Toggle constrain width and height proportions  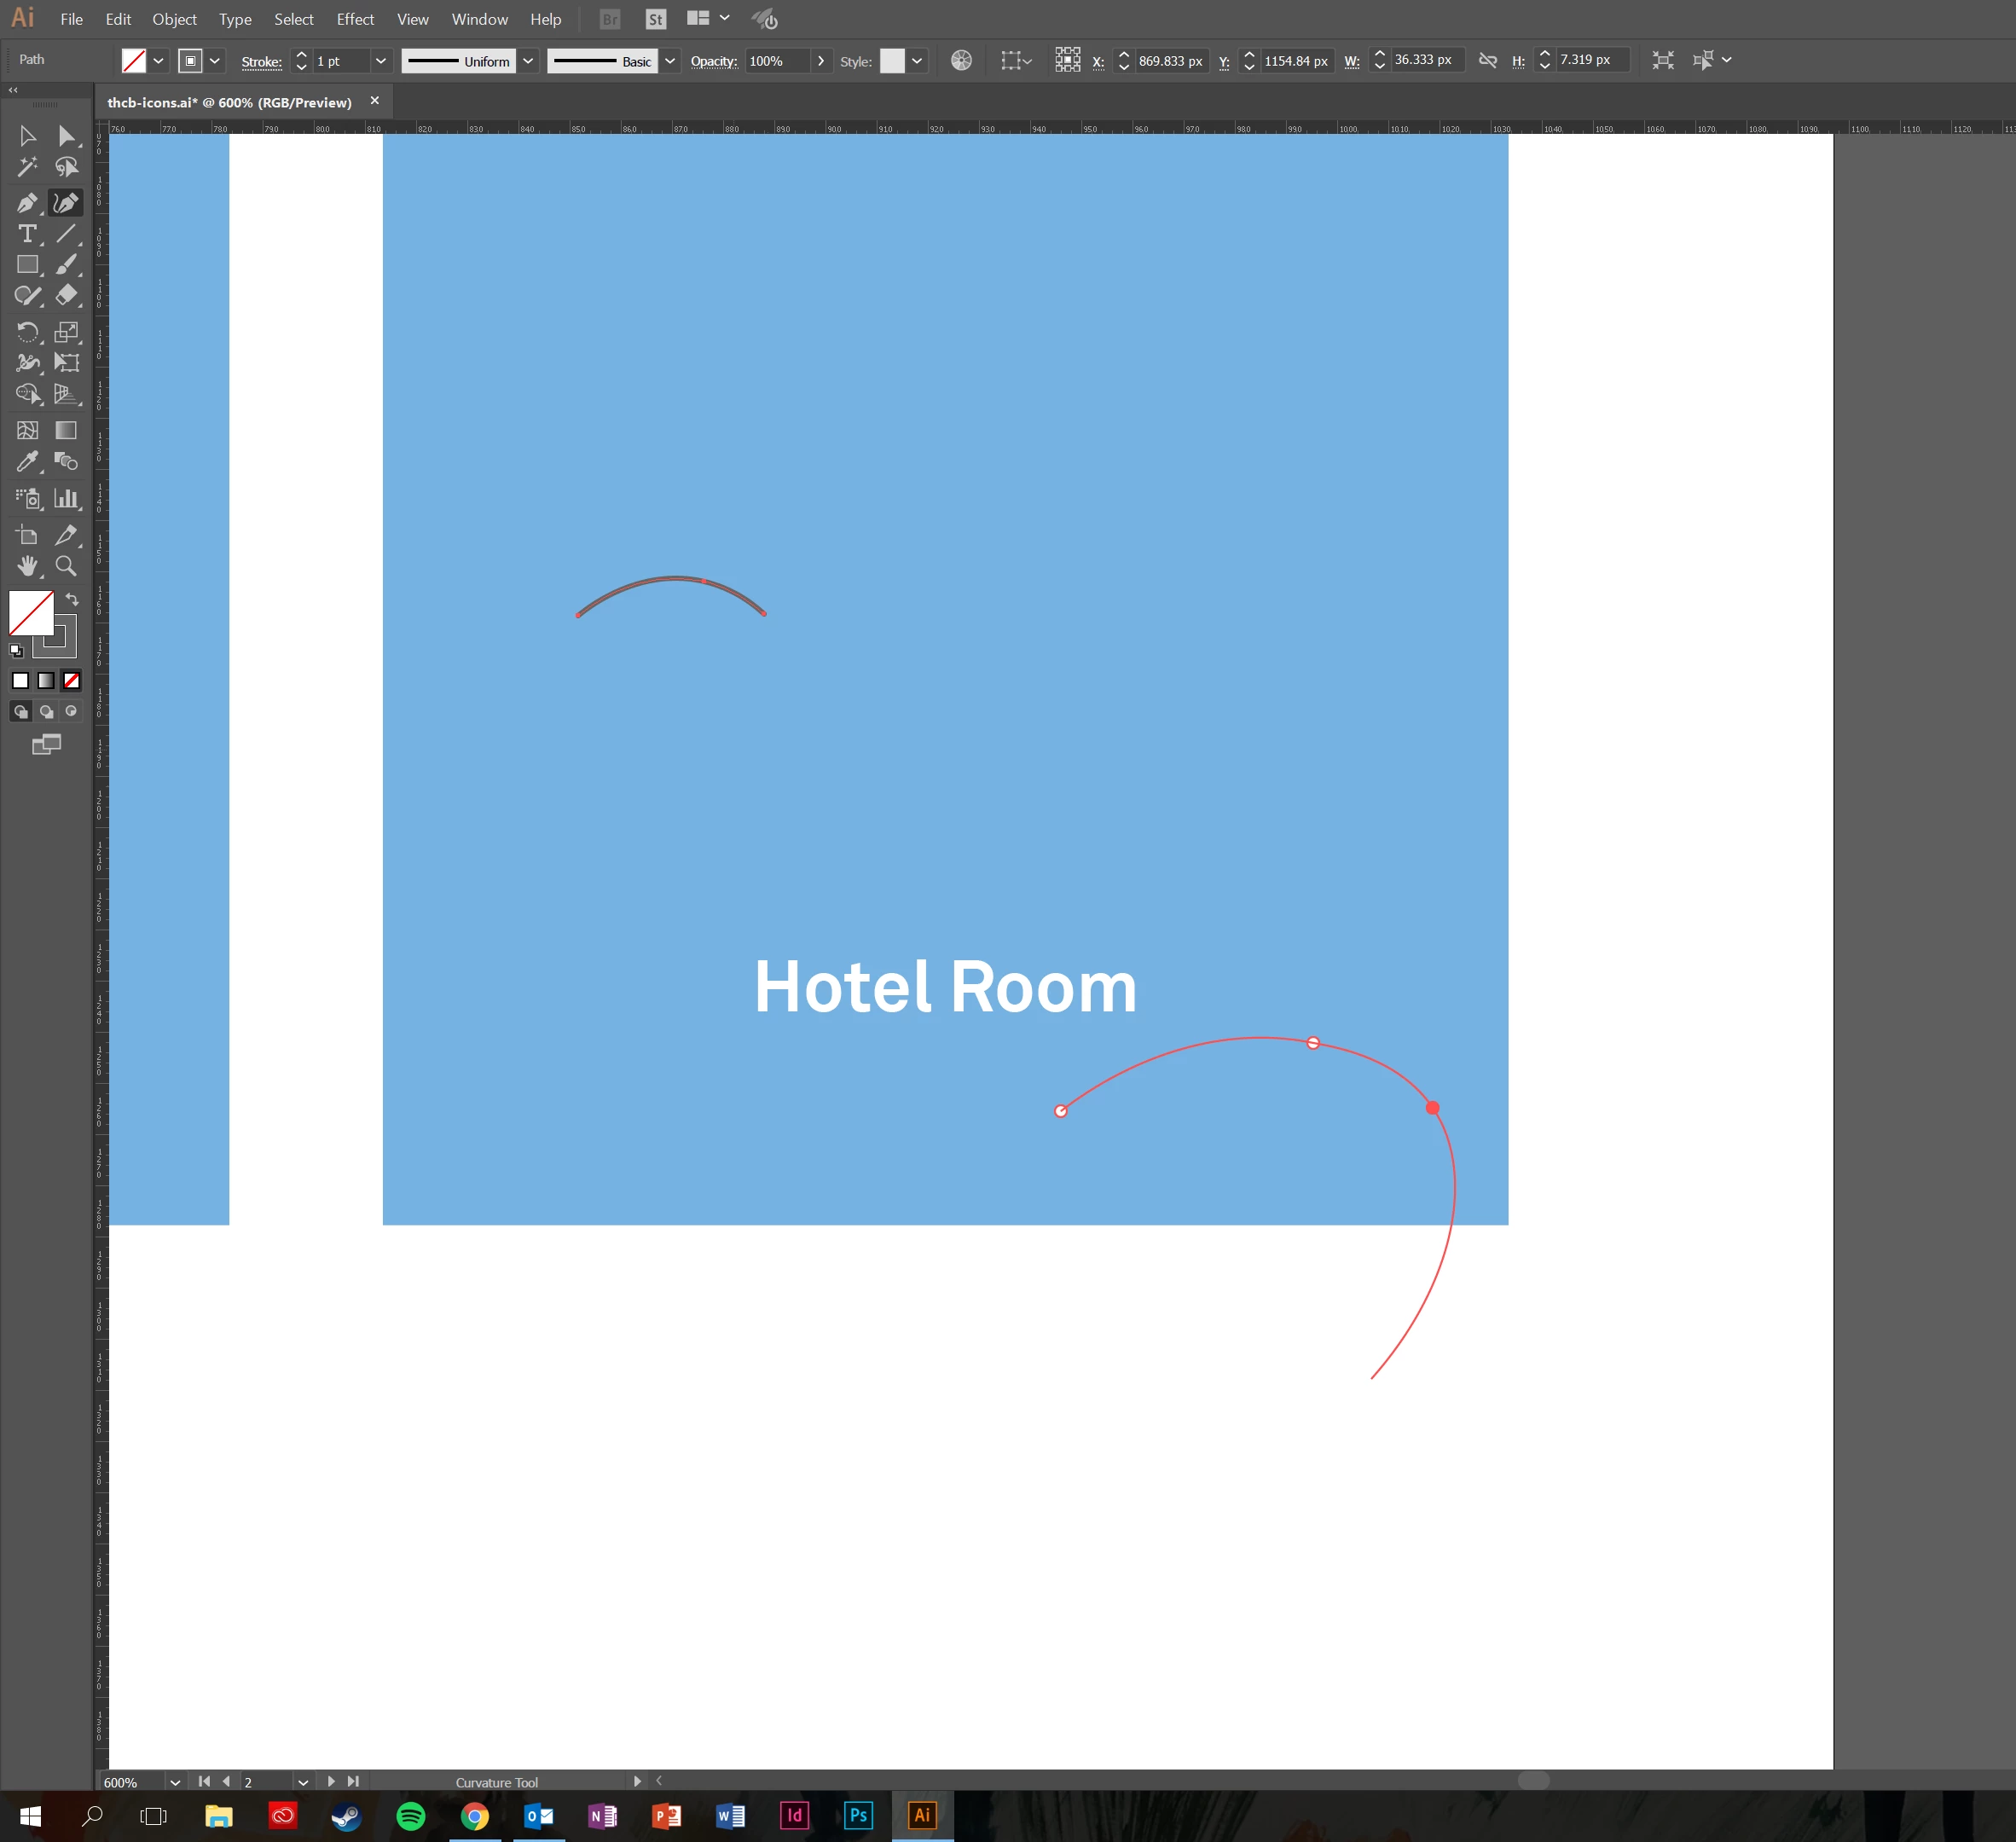point(1487,61)
